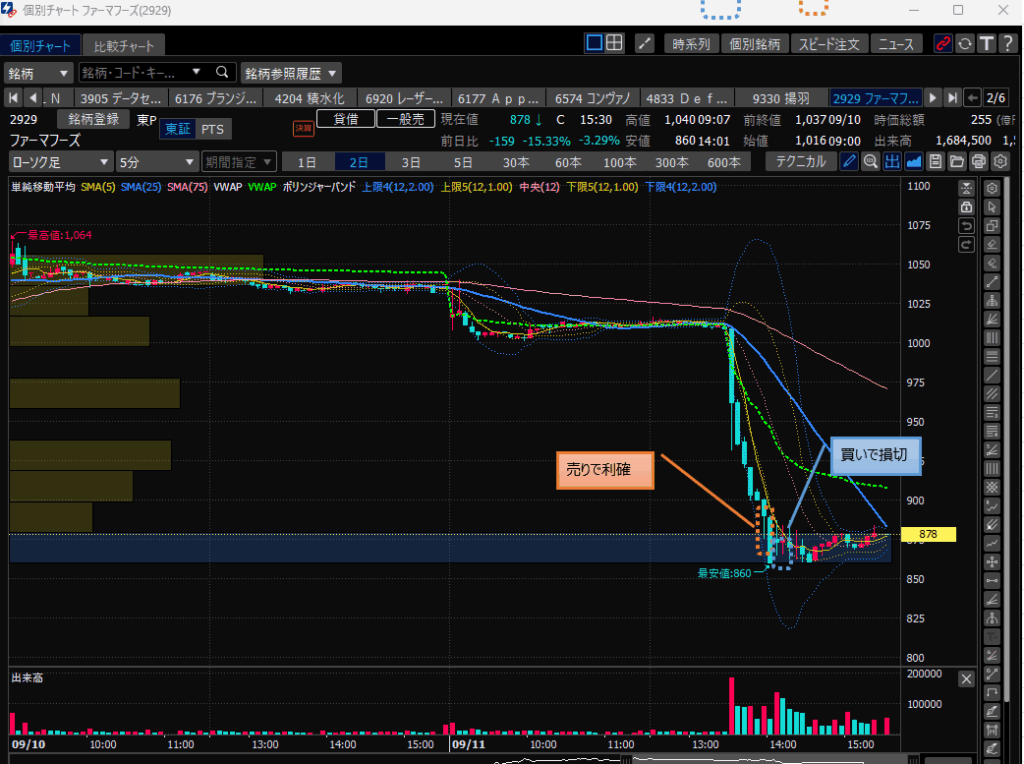
Task: Expand the 銘柄参照履歴 dropdown
Action: click(x=291, y=73)
